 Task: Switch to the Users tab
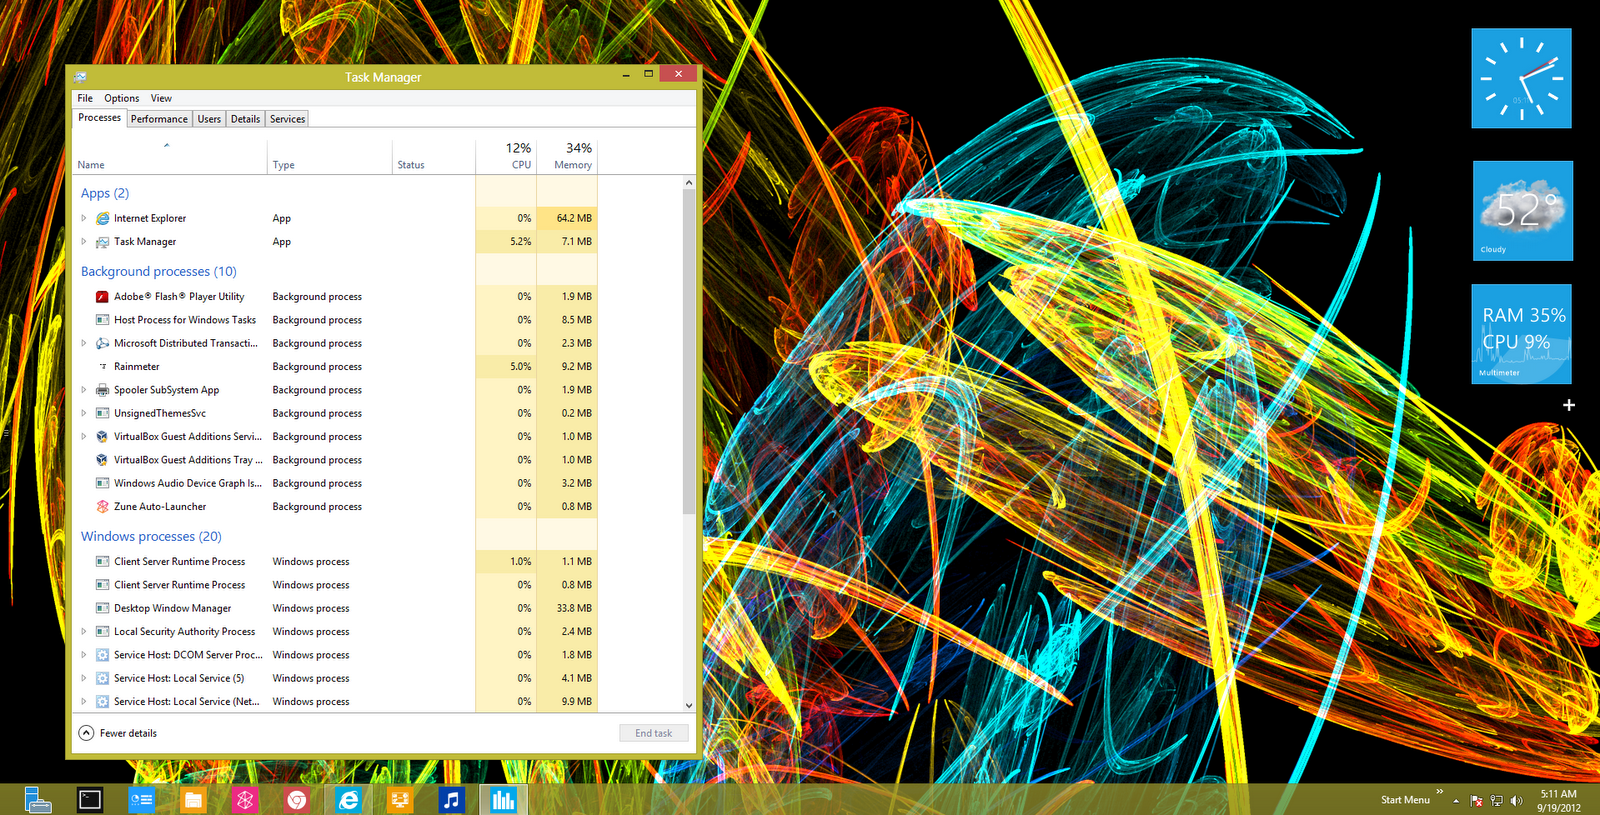(209, 119)
